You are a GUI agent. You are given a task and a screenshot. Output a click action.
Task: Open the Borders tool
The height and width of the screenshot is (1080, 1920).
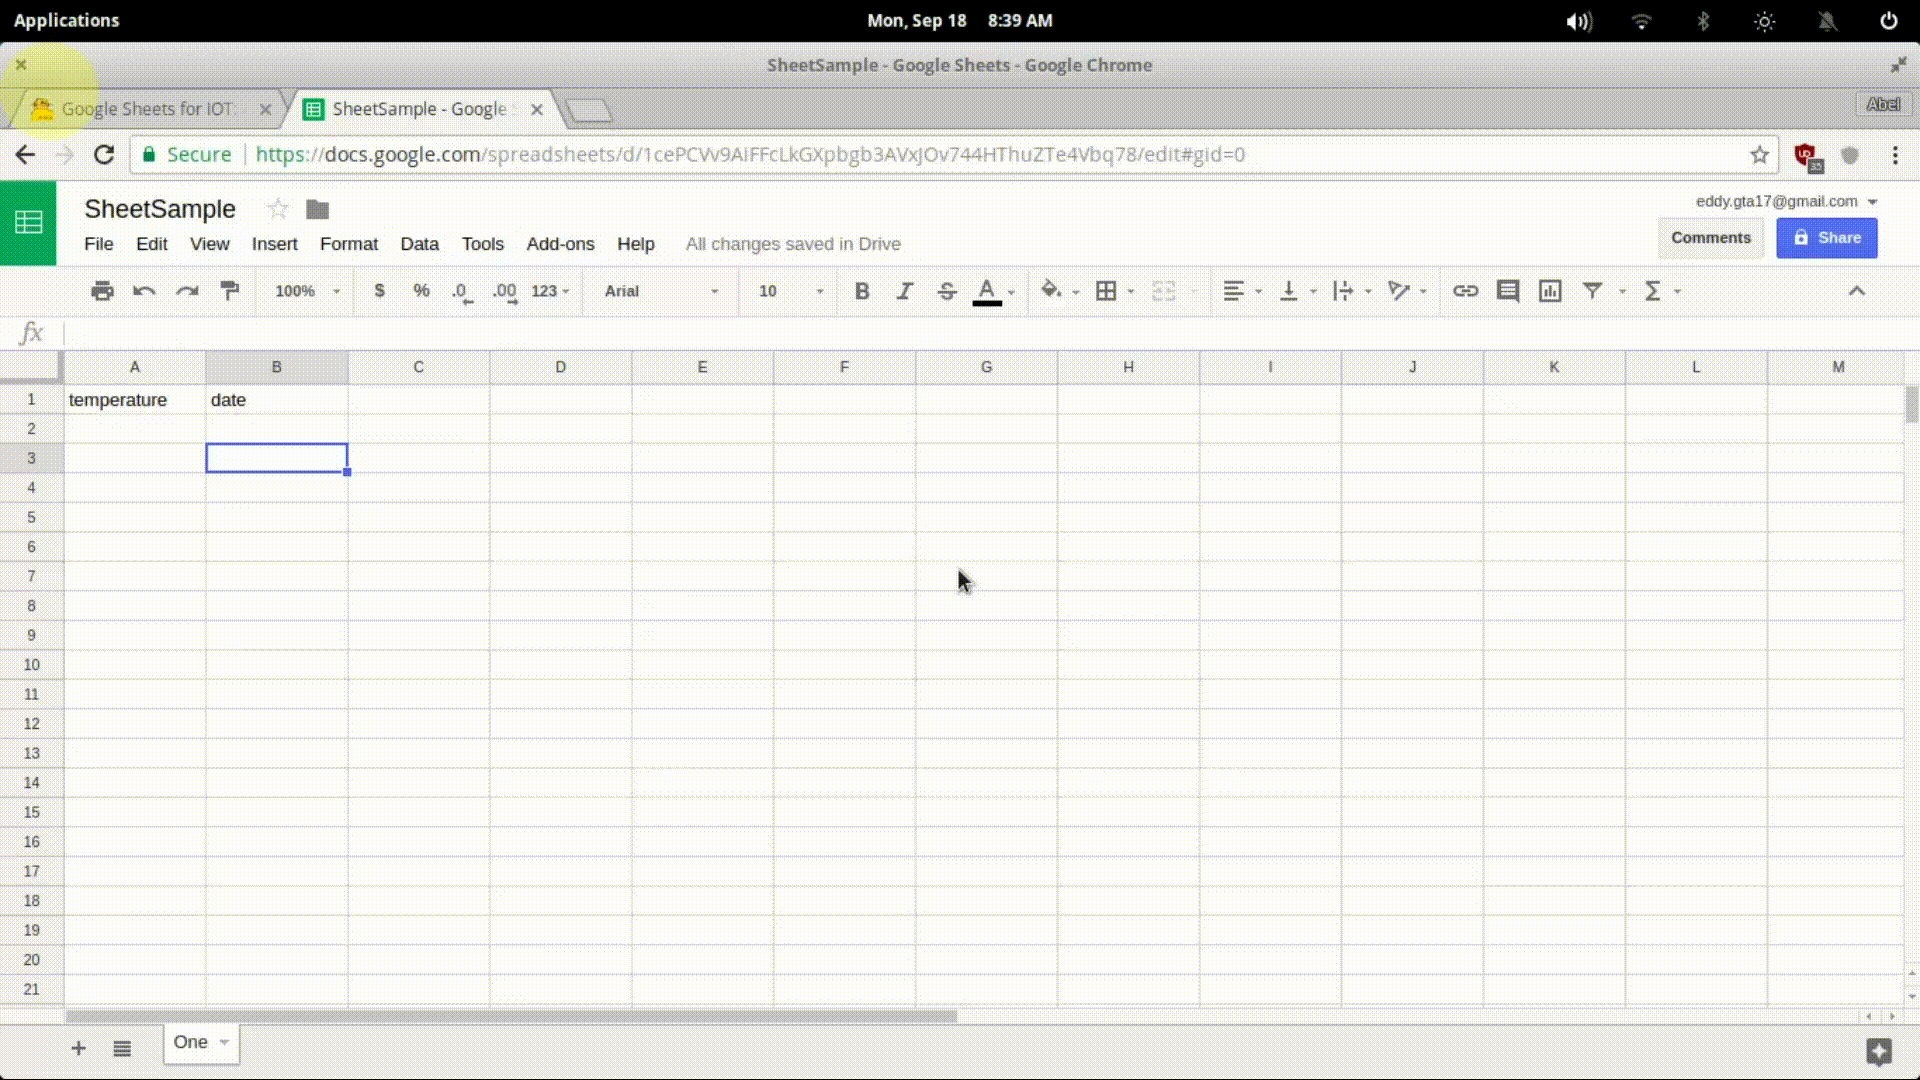point(1106,291)
